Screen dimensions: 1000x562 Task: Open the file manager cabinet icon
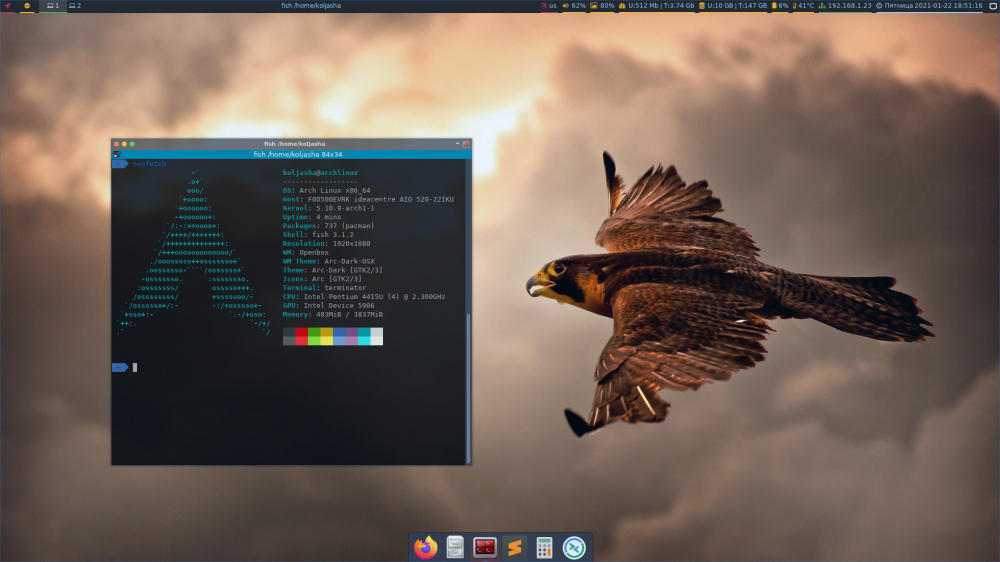point(455,547)
